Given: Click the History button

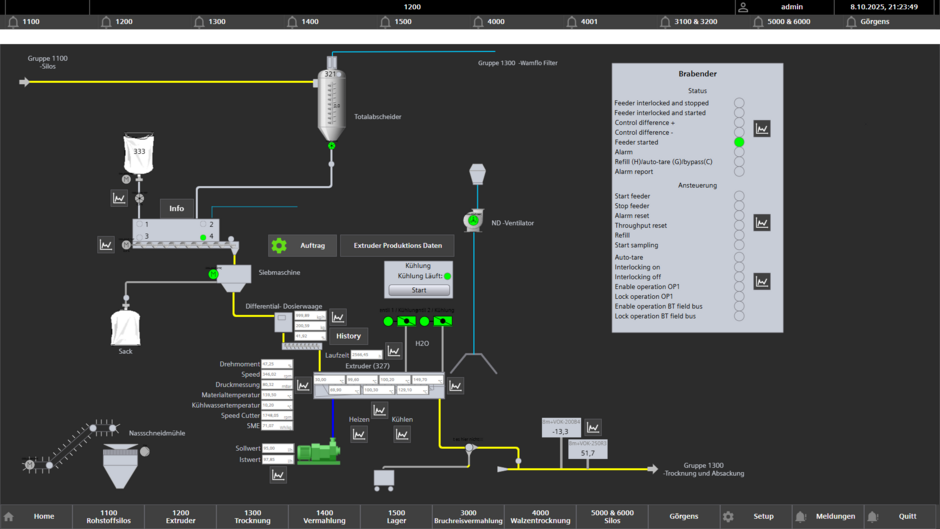Looking at the screenshot, I should (x=348, y=336).
